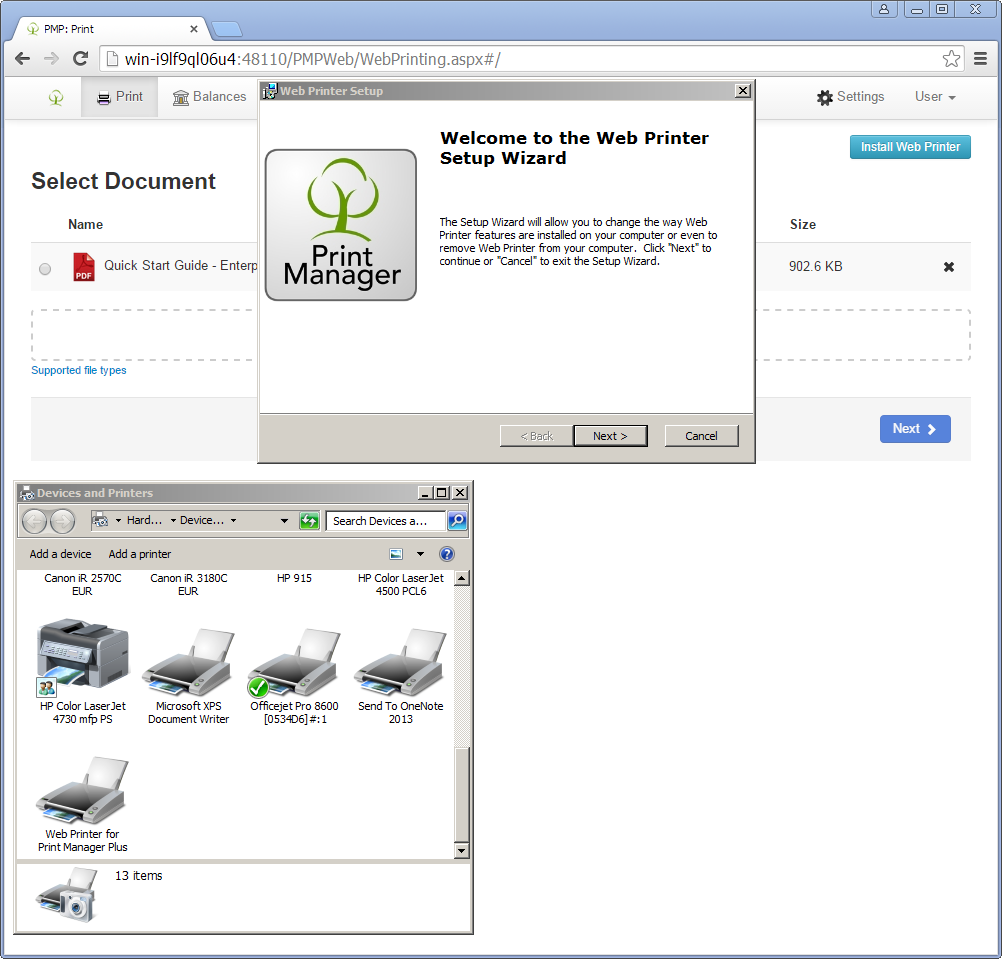The width and height of the screenshot is (1002, 959).
Task: Select the HP 915 label
Action: (x=294, y=578)
